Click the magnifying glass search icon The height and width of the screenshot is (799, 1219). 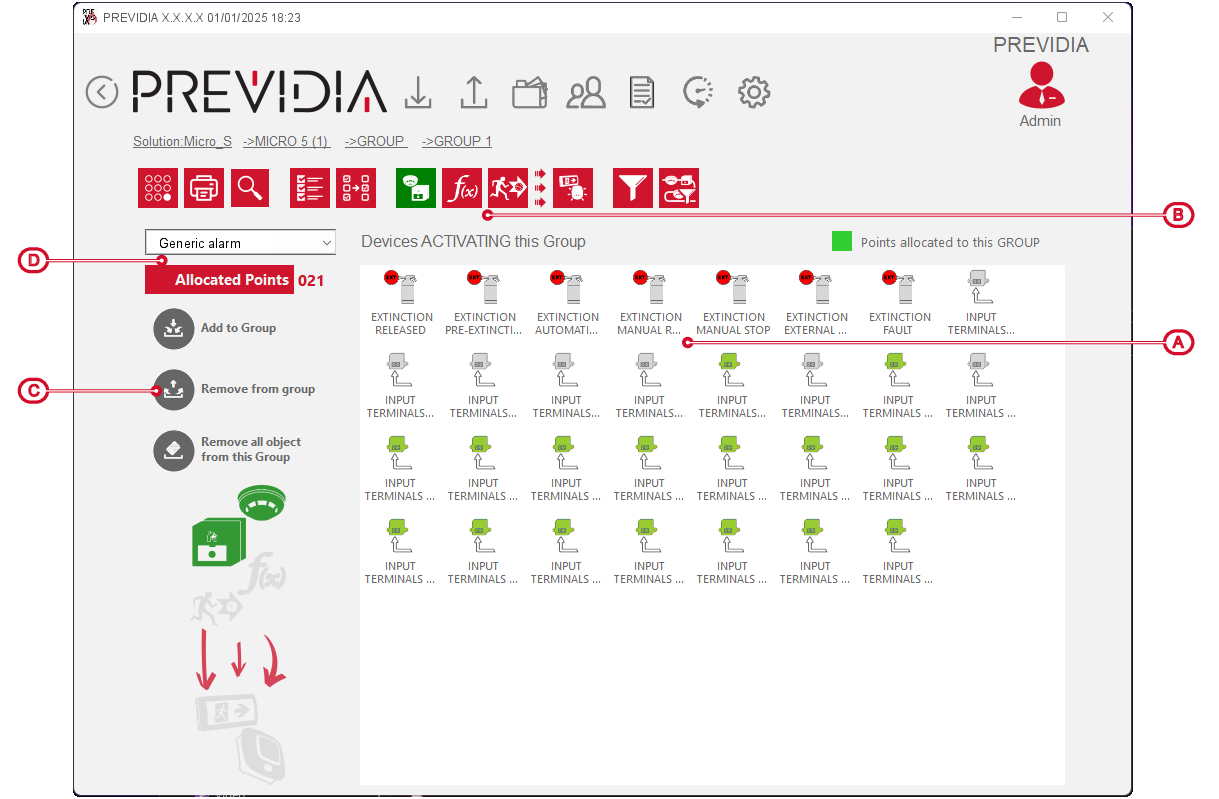[250, 188]
